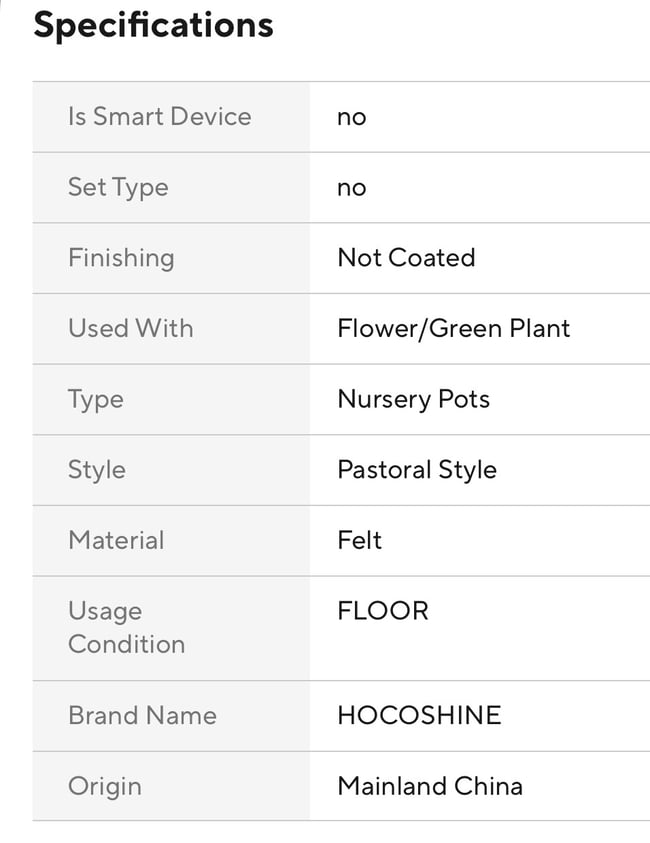Click the "no" value beside Set Type
The image size is (650, 843).
(352, 188)
